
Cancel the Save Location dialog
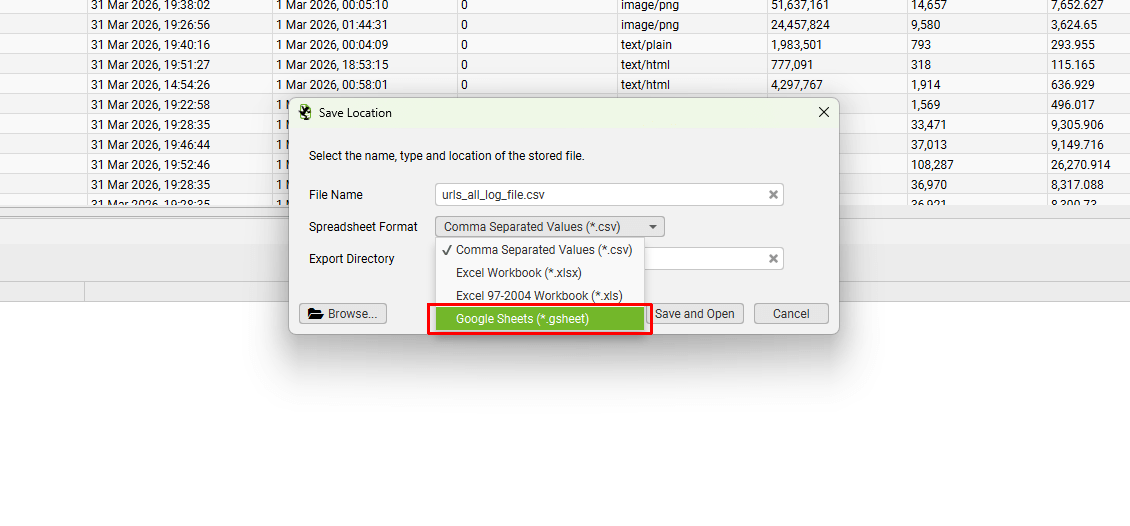[791, 313]
